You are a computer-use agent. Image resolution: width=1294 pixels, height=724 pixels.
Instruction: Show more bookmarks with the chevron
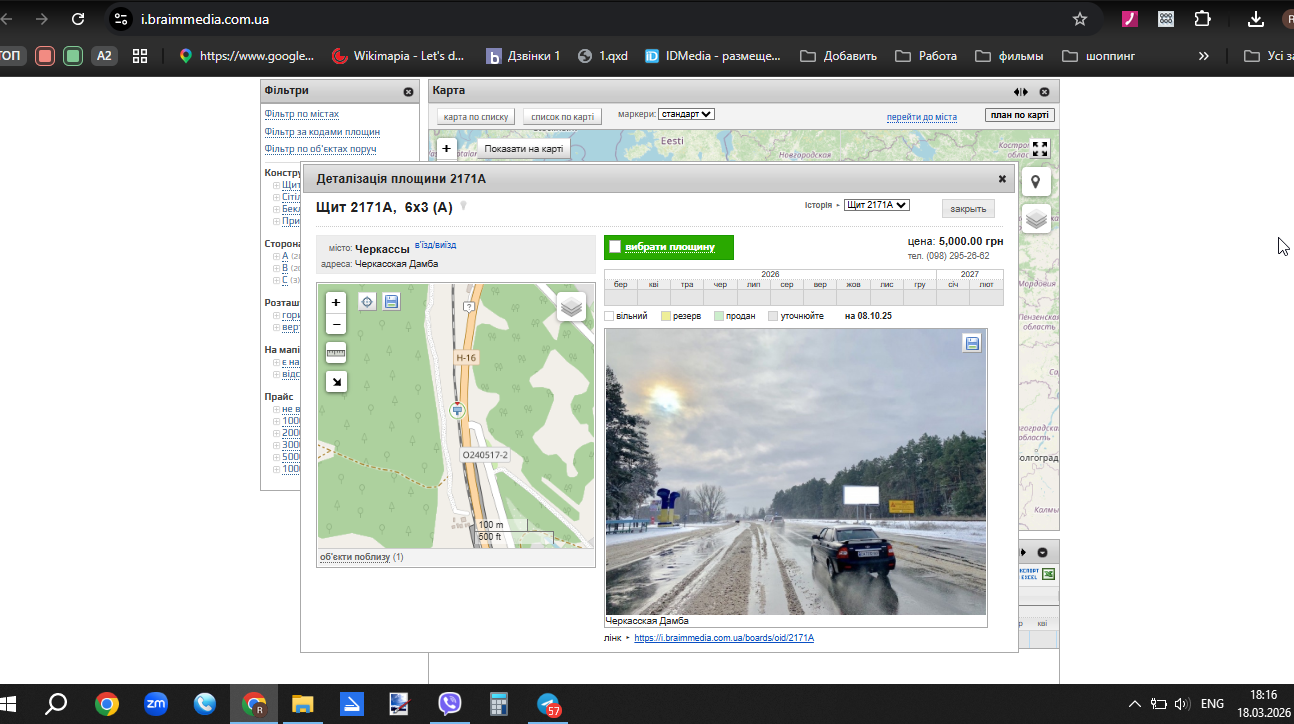click(1203, 56)
